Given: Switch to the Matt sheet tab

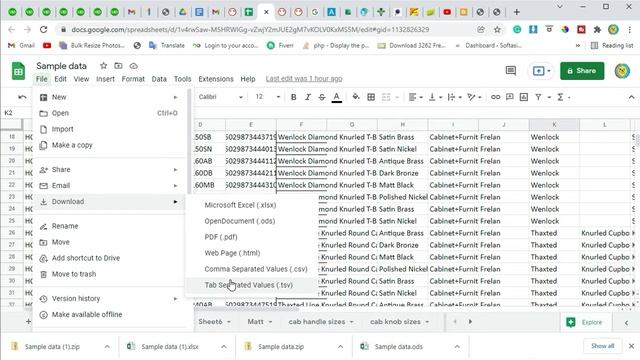Looking at the screenshot, I should tap(256, 322).
